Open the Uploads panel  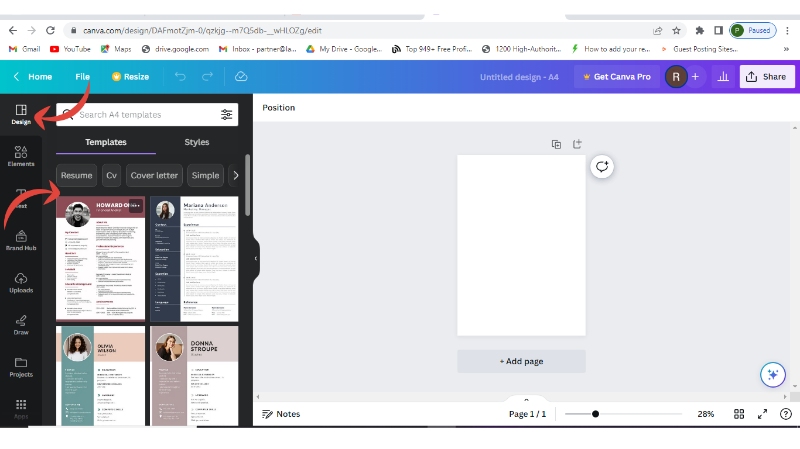[21, 282]
